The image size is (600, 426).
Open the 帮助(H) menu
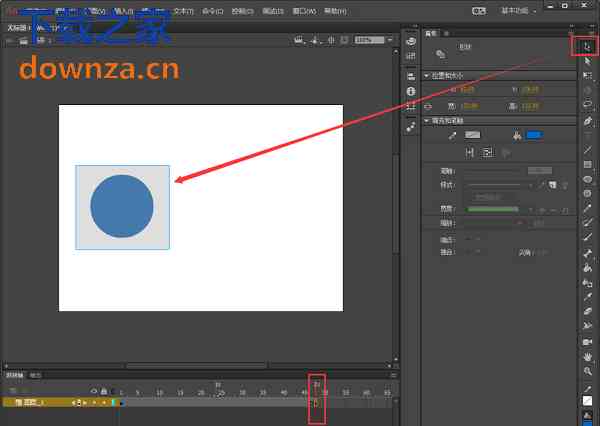tap(335, 11)
